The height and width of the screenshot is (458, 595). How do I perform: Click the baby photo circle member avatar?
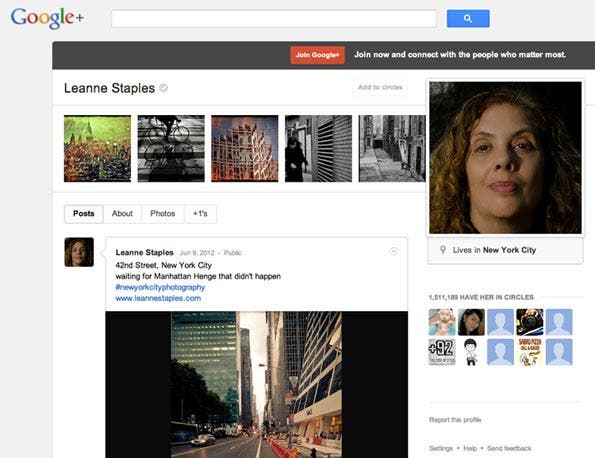(x=442, y=322)
